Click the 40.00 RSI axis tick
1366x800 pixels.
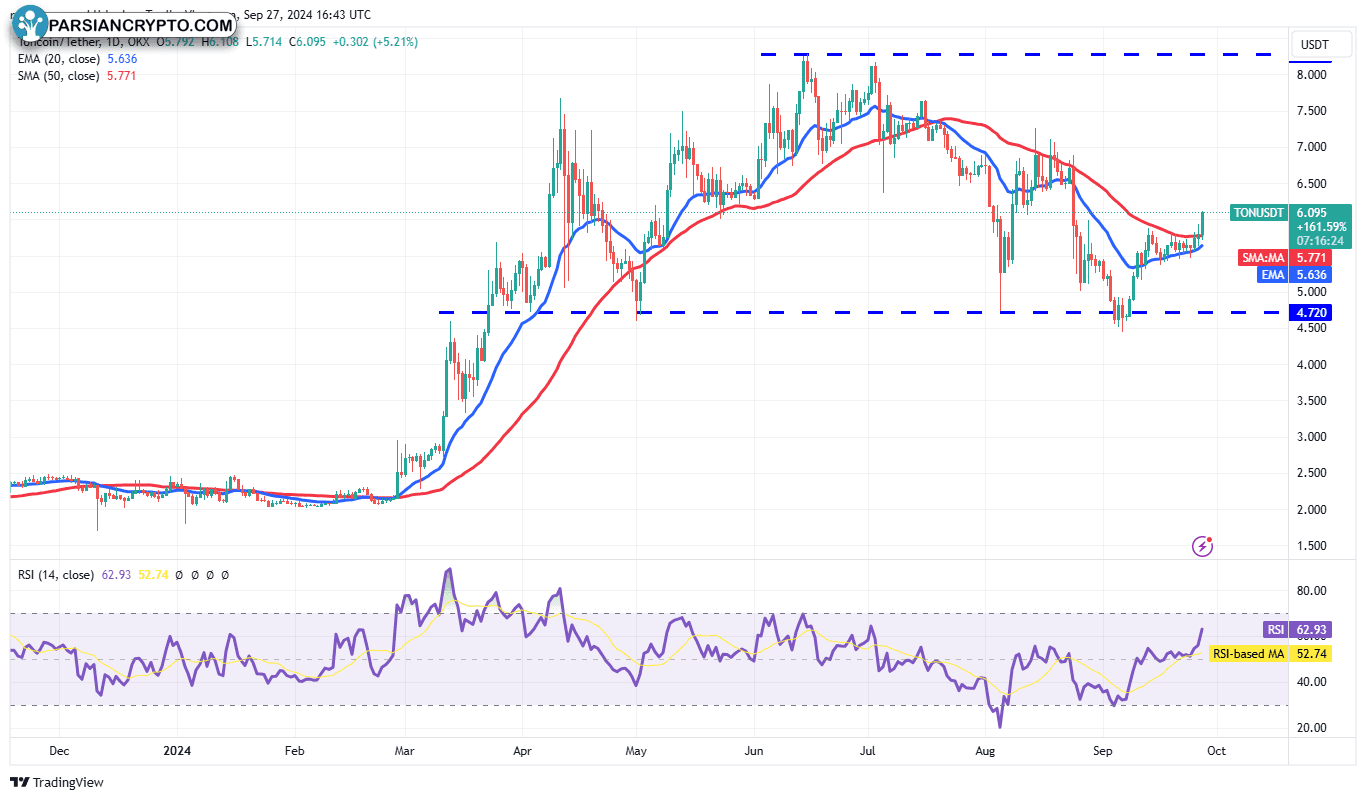[x=1311, y=682]
